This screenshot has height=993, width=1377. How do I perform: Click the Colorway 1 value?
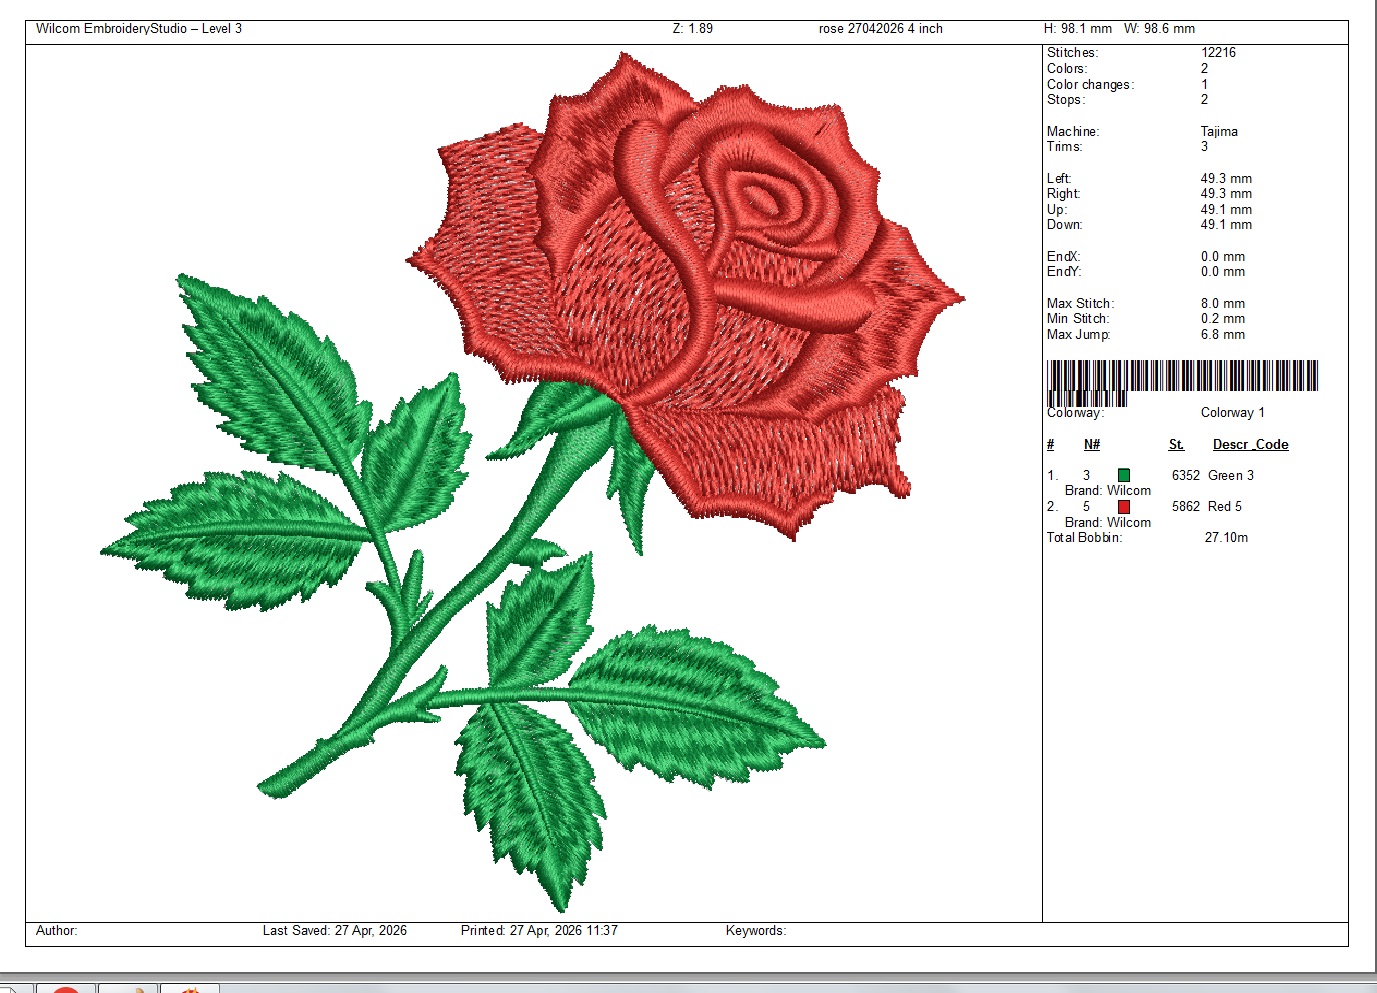click(1232, 413)
